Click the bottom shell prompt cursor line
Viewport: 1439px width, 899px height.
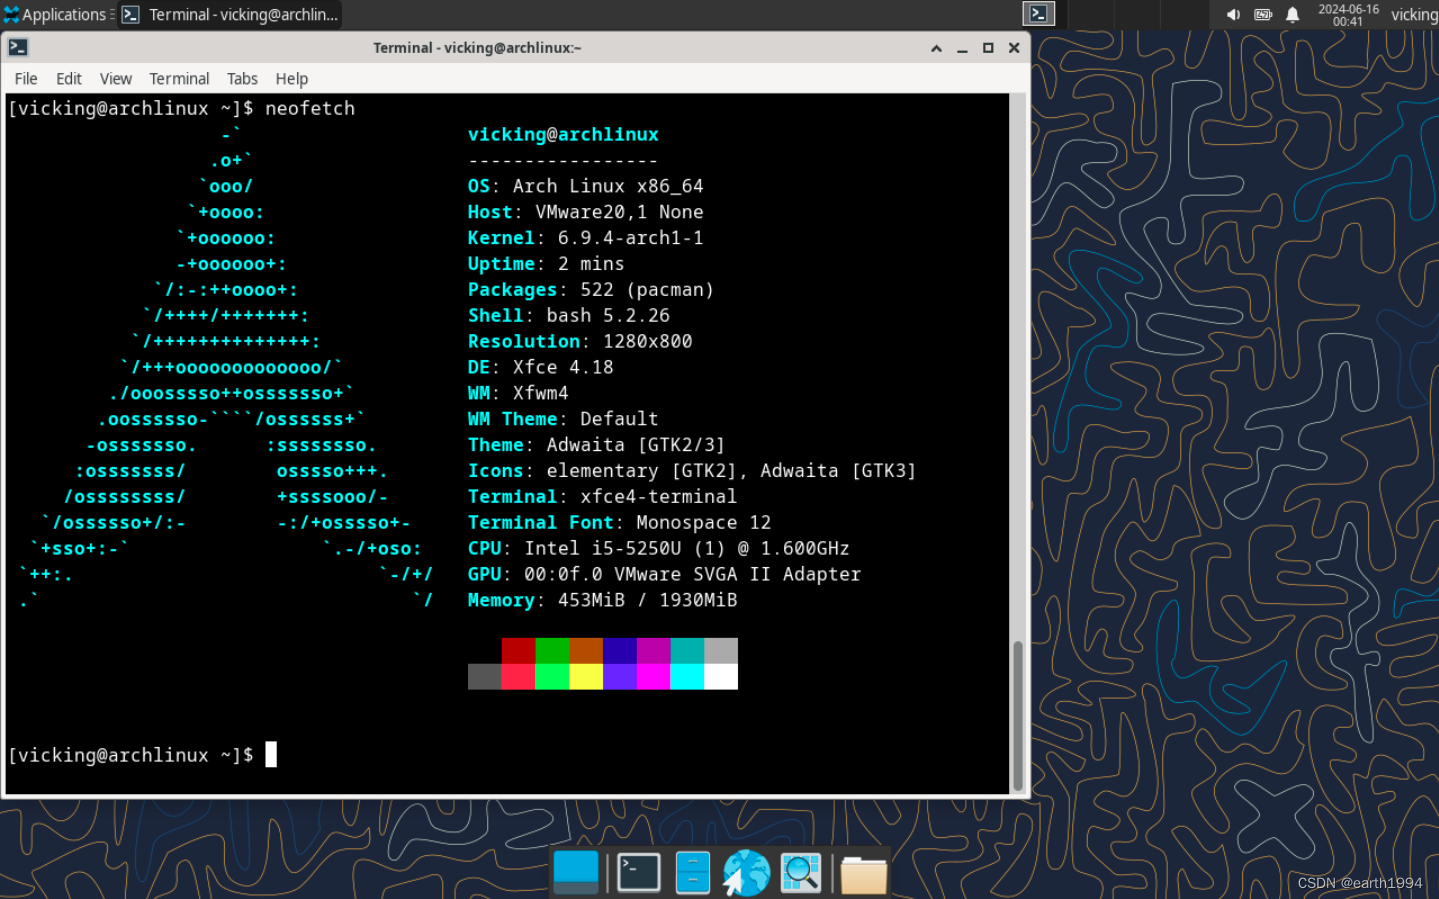142,755
